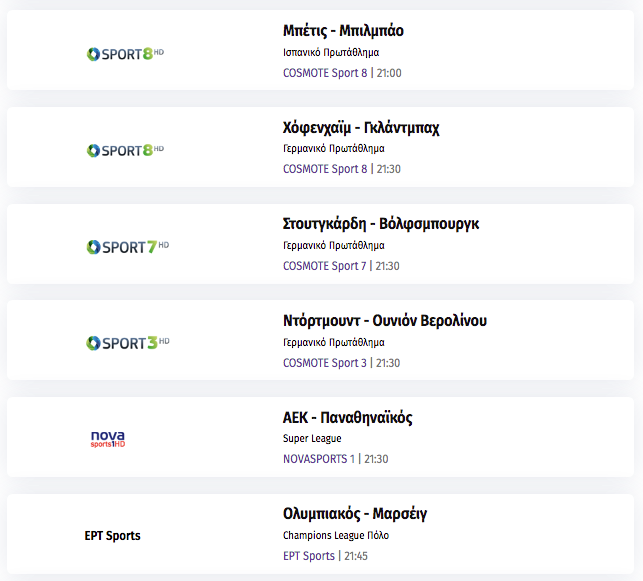Screen dimensions: 643x581
Task: Select the NOVASPORTS 1 channel link
Action: click(x=319, y=459)
